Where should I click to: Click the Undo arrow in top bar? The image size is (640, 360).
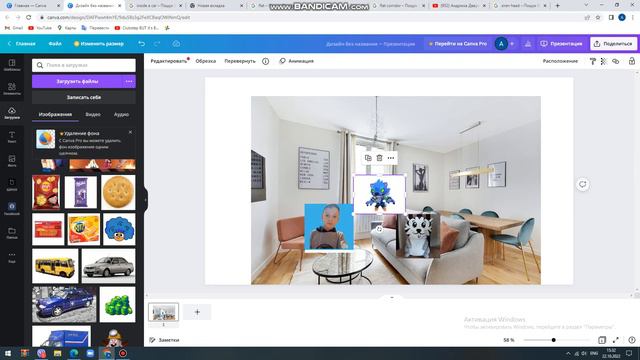click(x=141, y=44)
